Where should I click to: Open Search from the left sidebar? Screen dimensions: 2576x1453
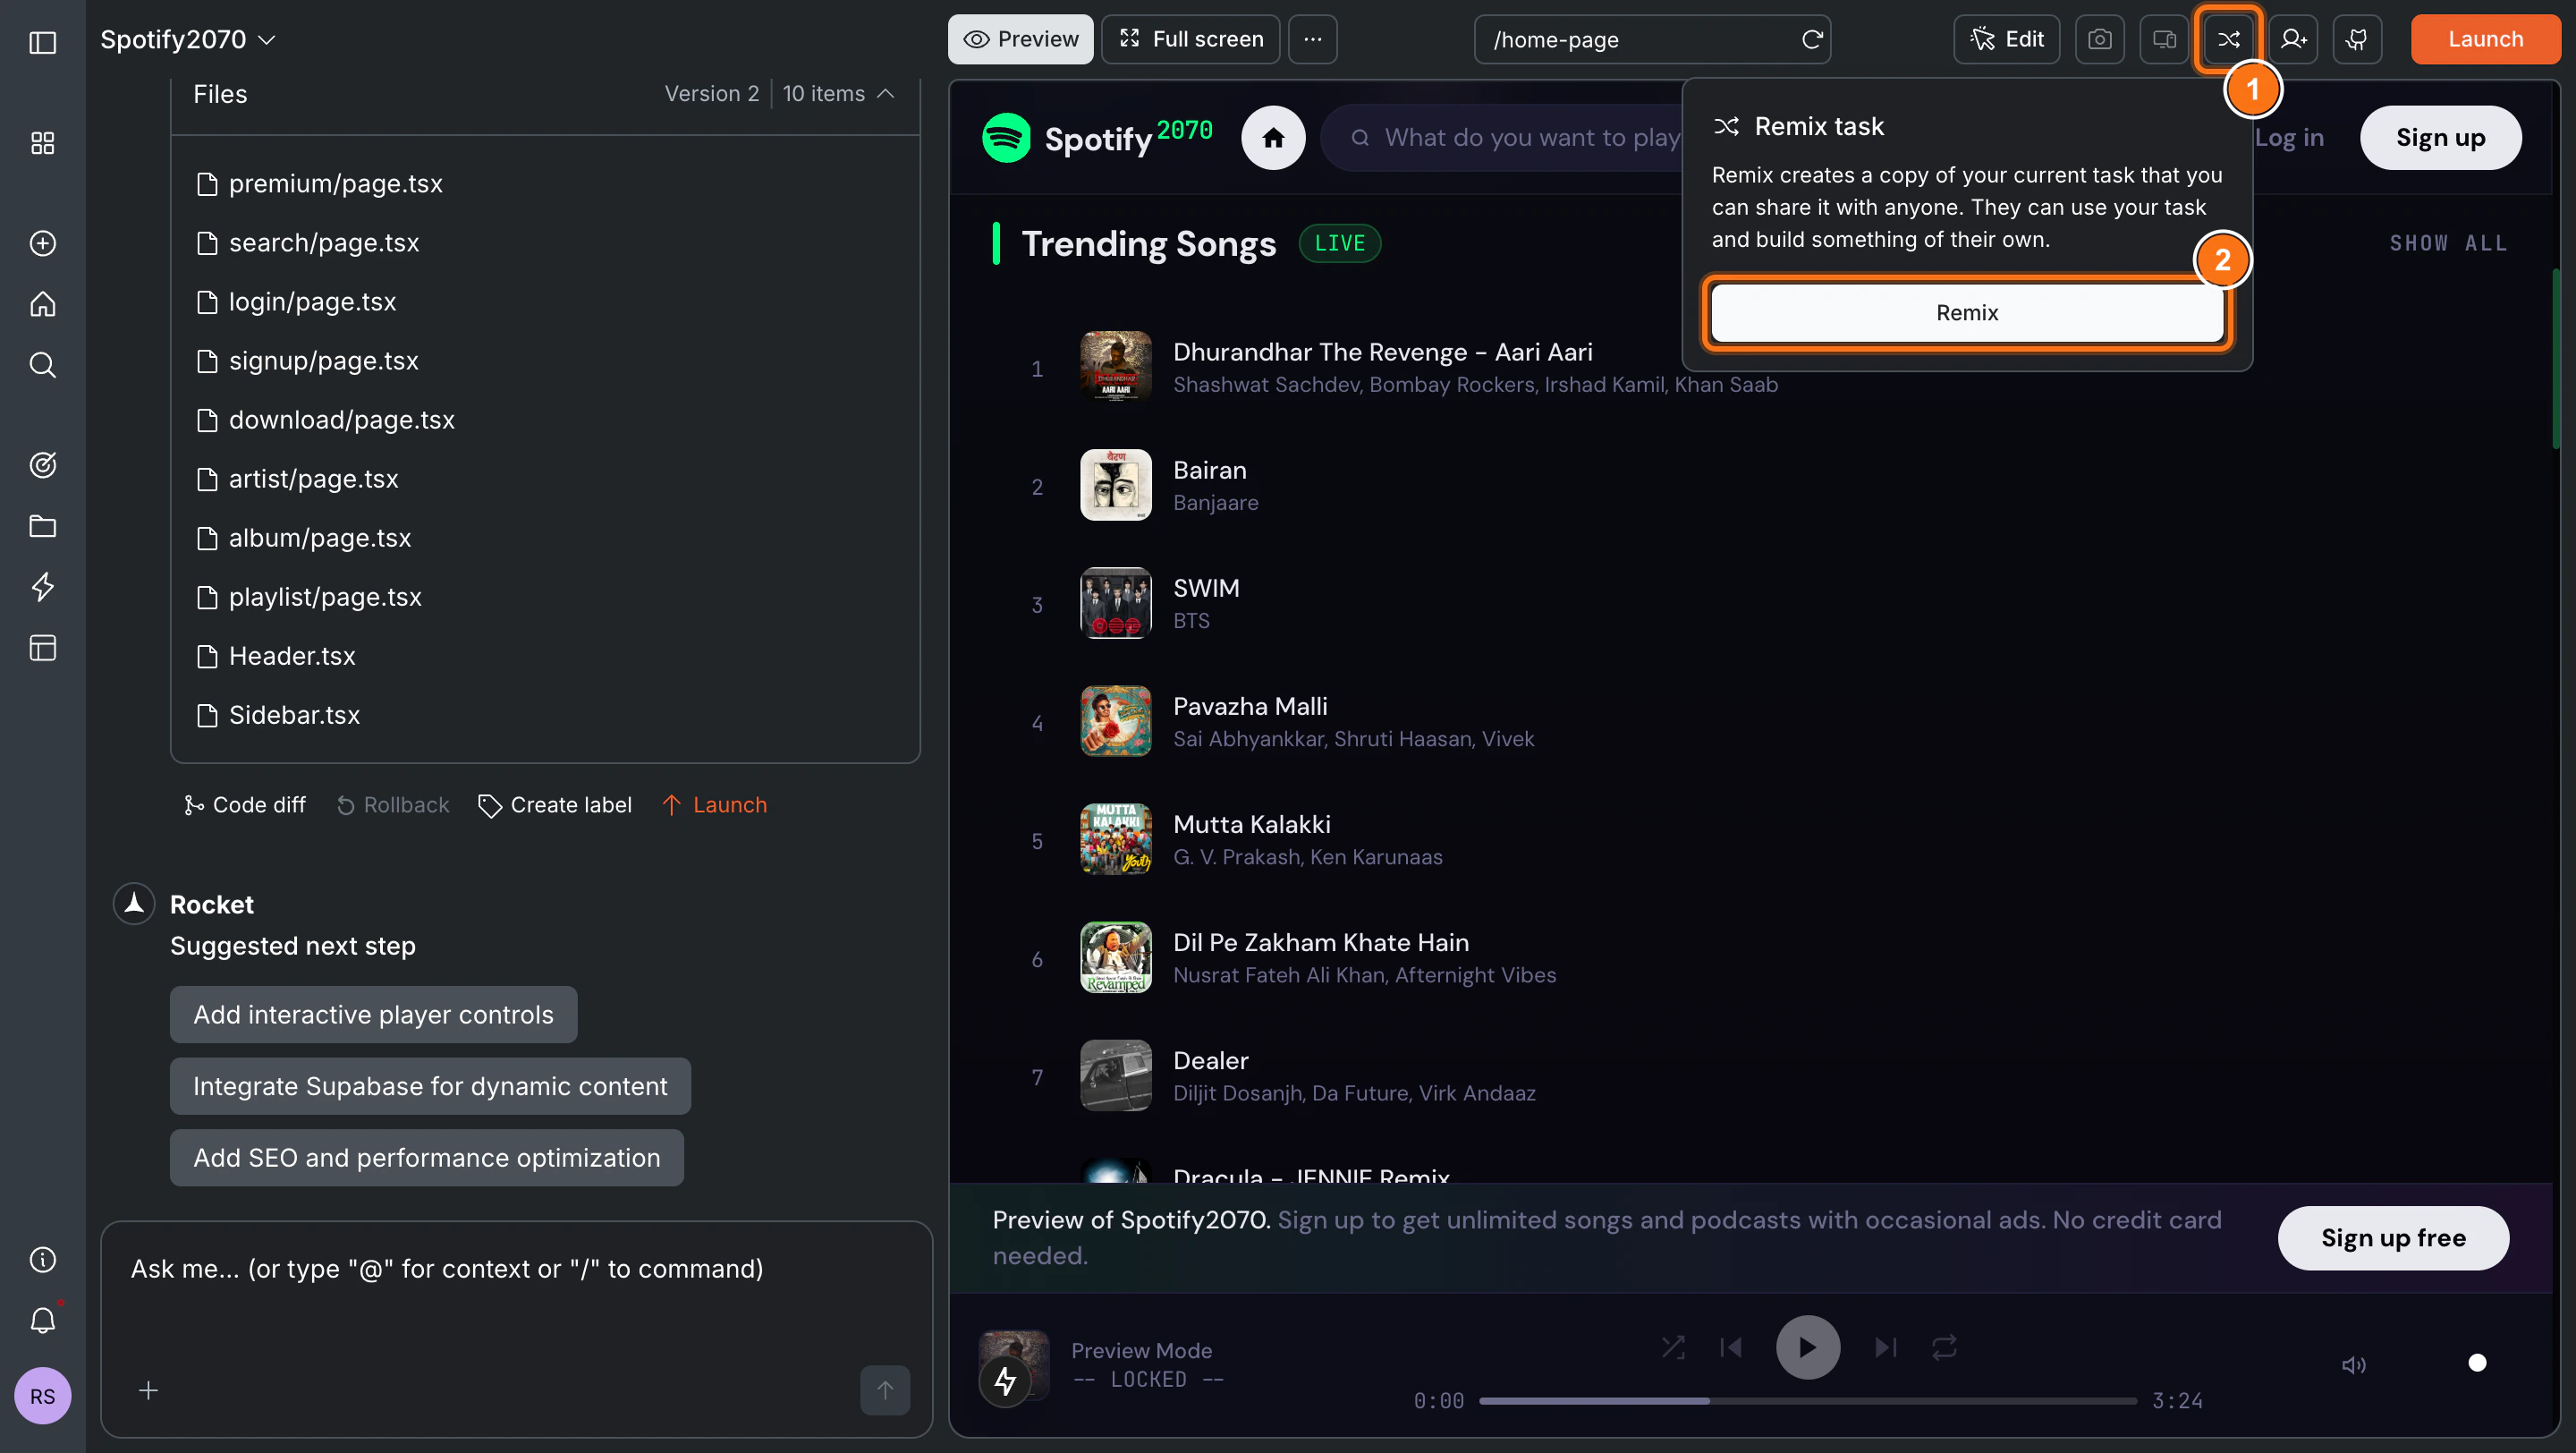(42, 364)
